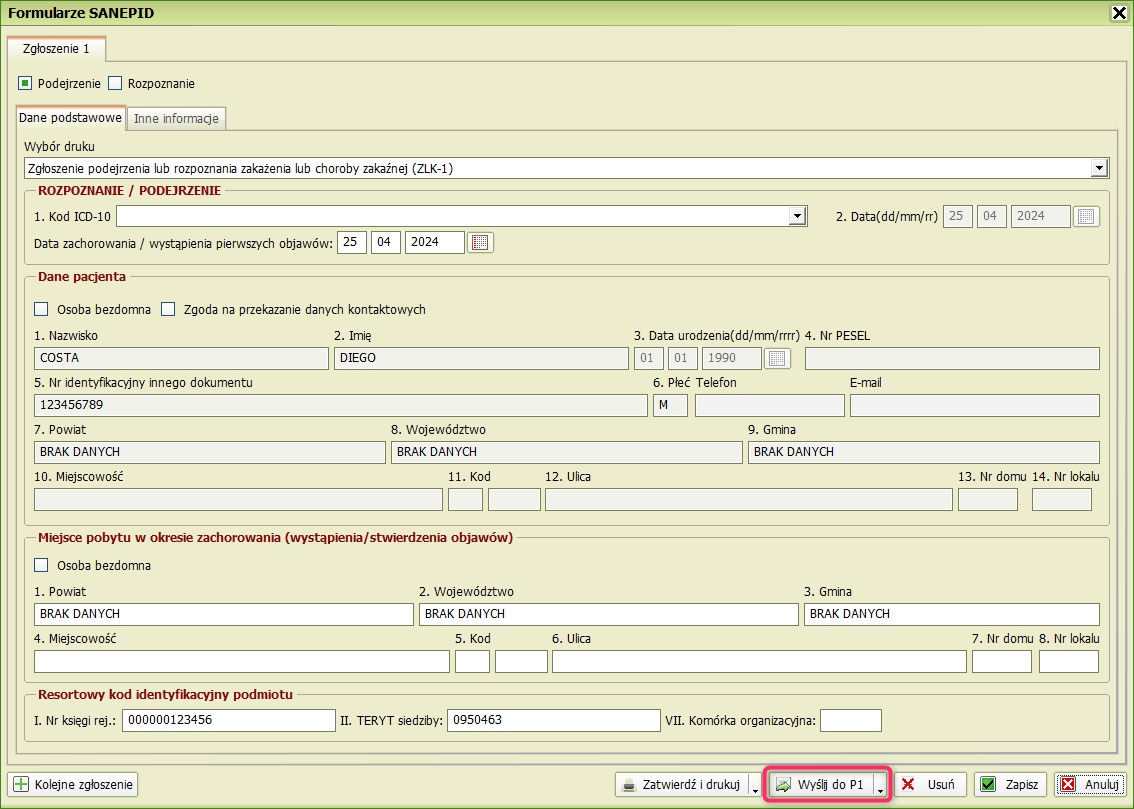Switch to the Inne informacje tab
This screenshot has height=809, width=1134.
176,119
